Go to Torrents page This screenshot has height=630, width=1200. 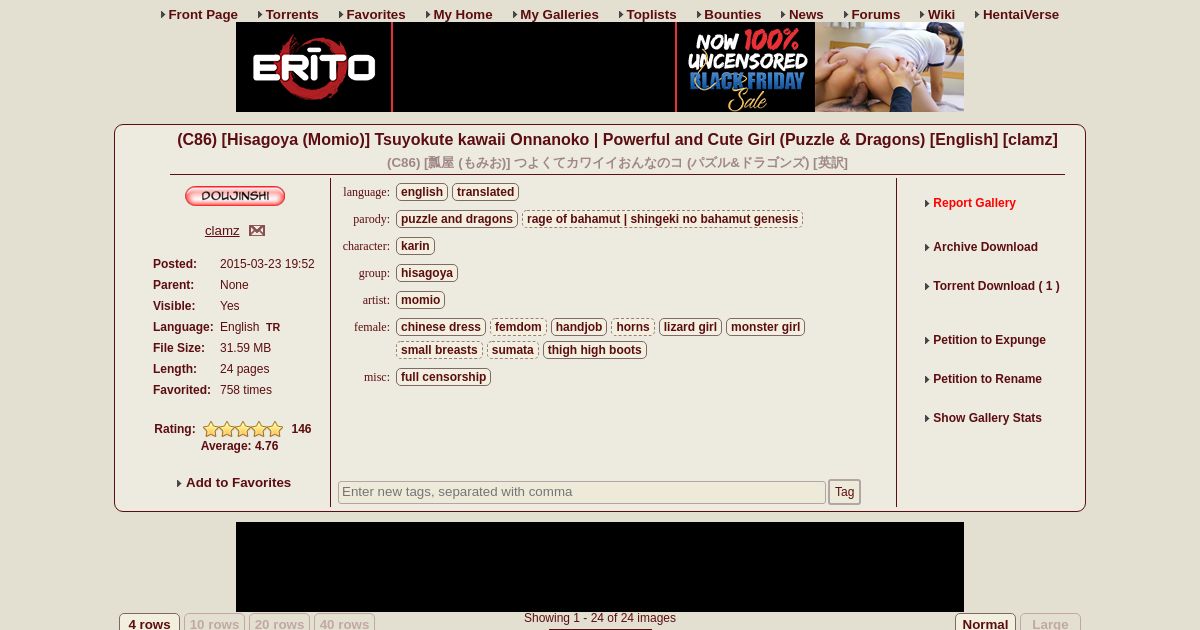point(292,14)
